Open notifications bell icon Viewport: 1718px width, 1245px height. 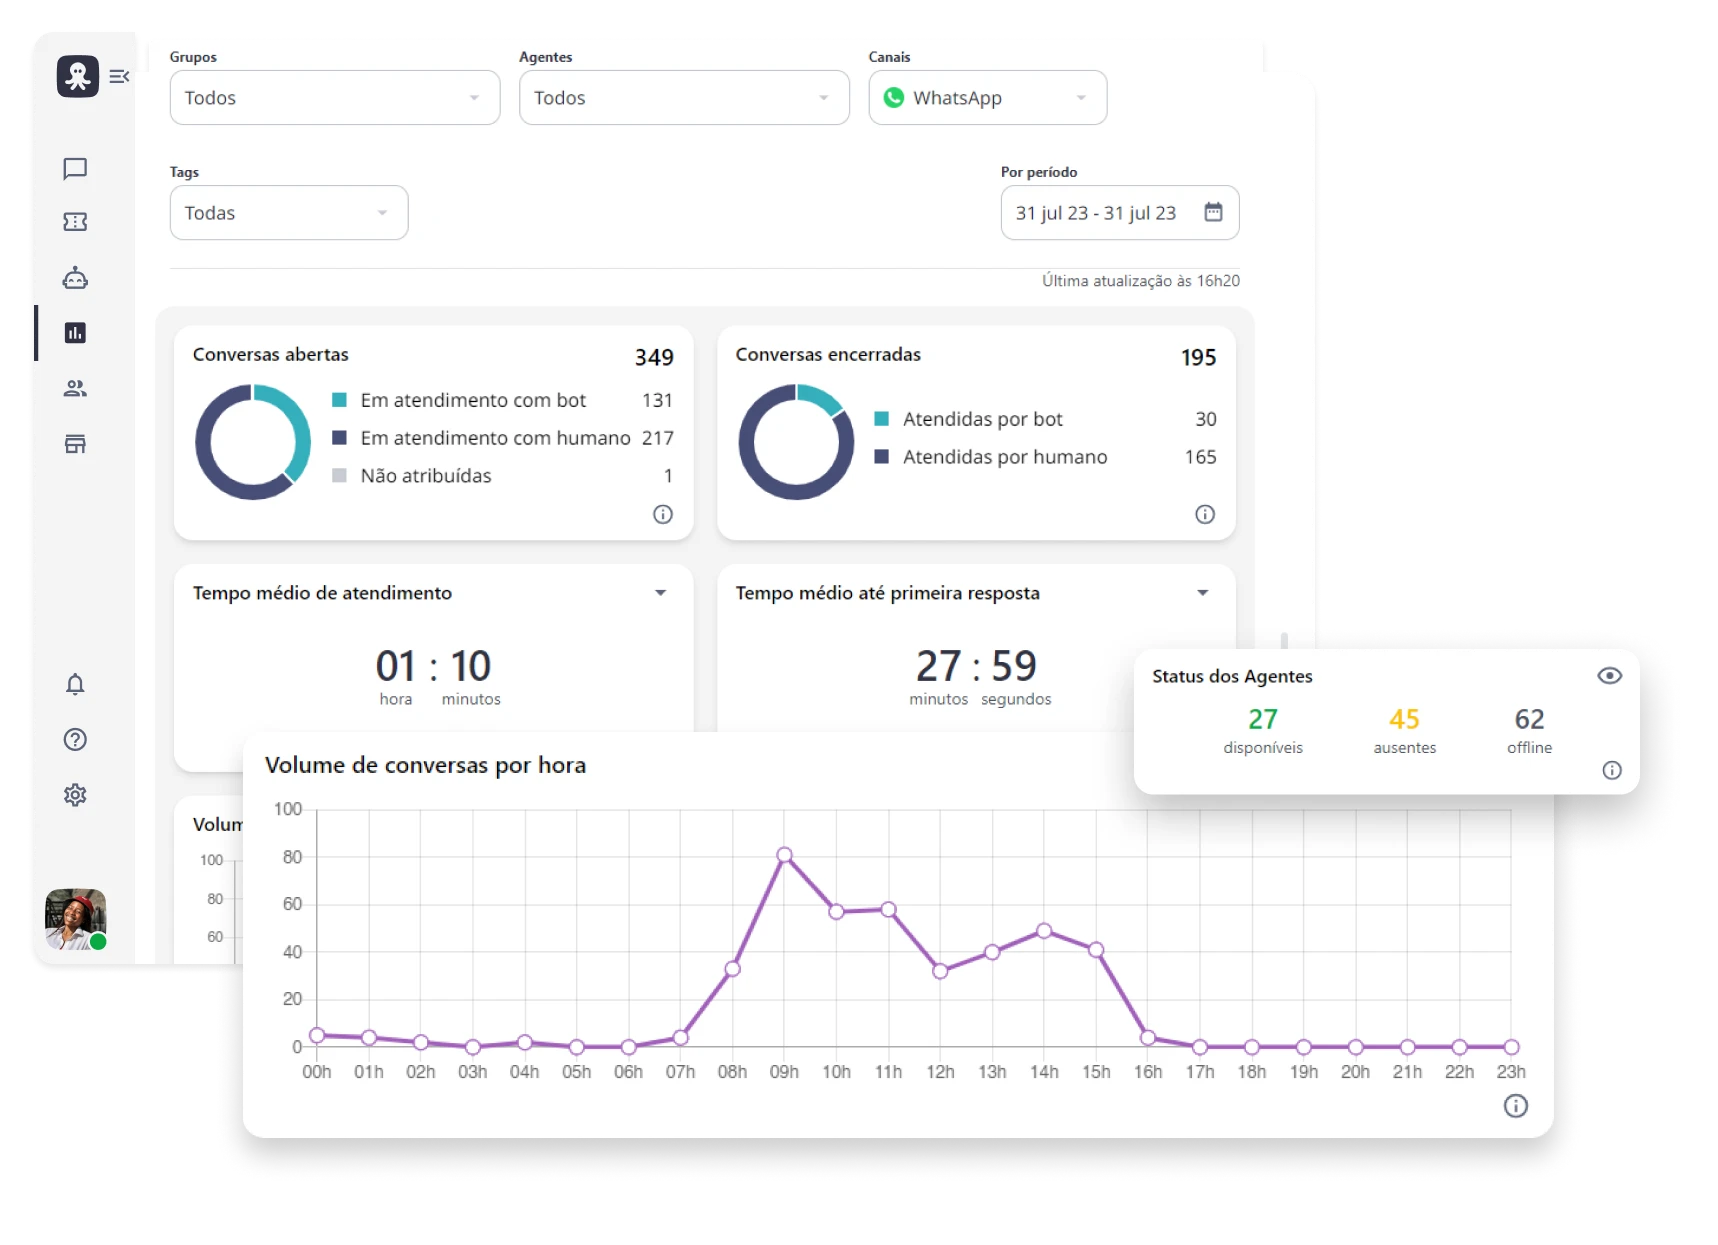click(75, 684)
